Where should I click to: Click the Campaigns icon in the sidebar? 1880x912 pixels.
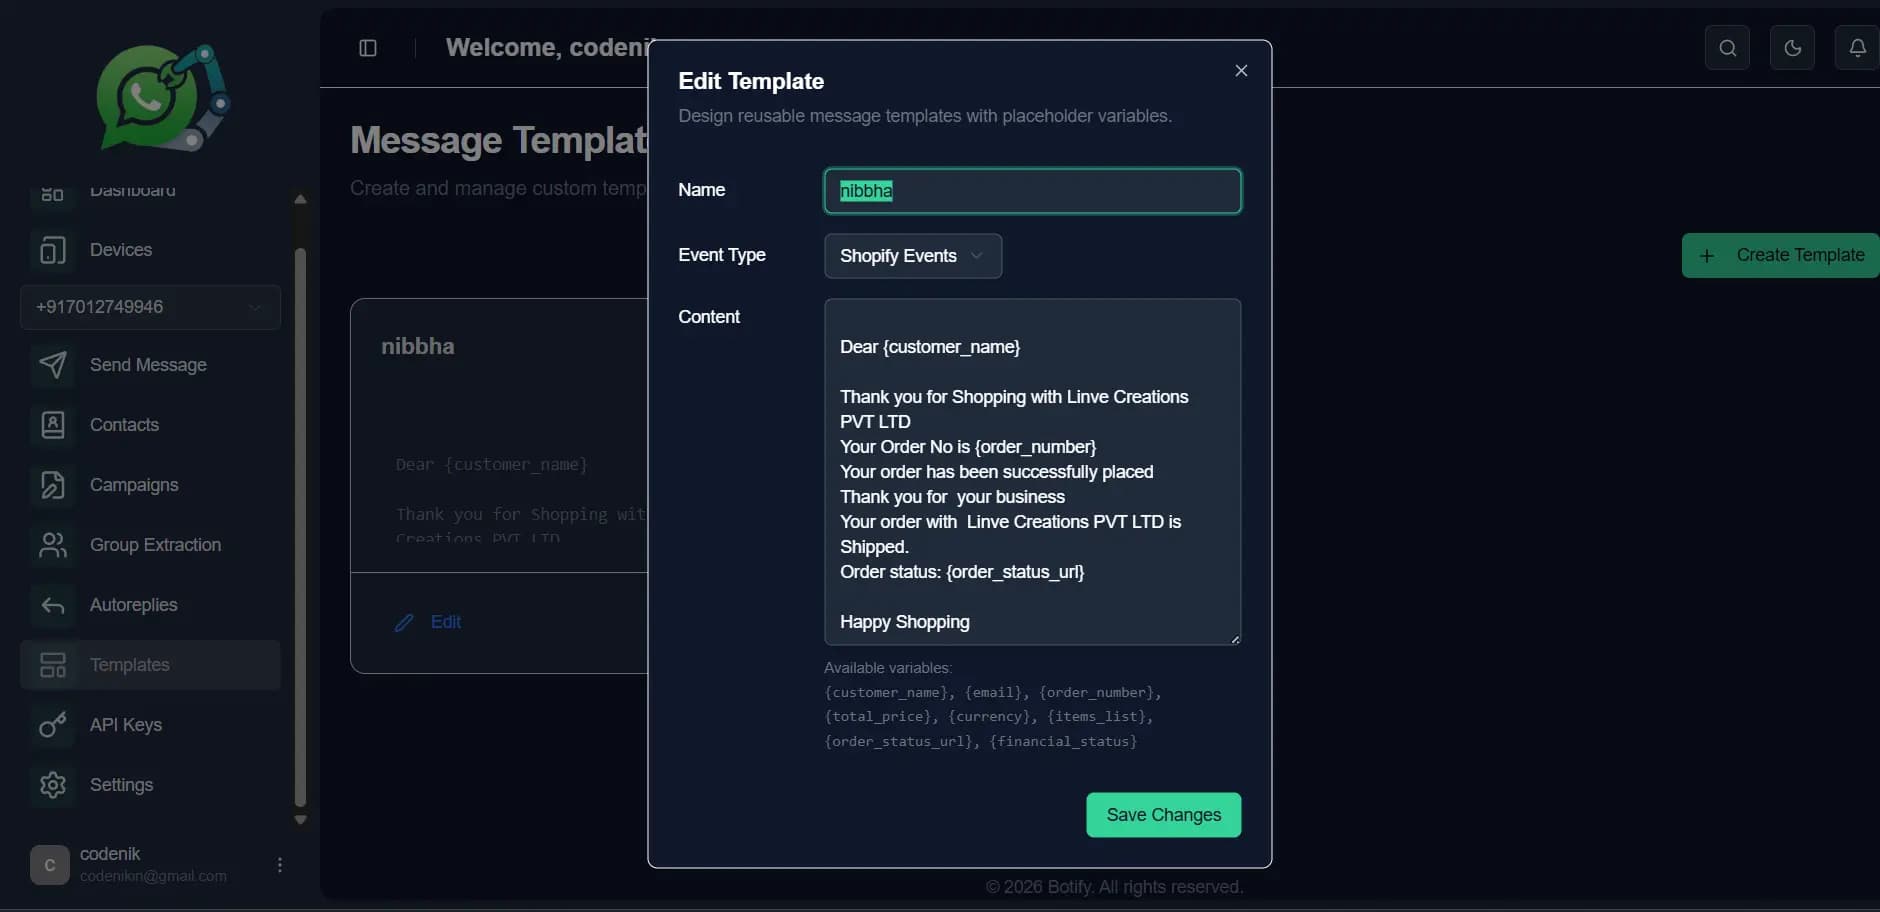tap(53, 485)
